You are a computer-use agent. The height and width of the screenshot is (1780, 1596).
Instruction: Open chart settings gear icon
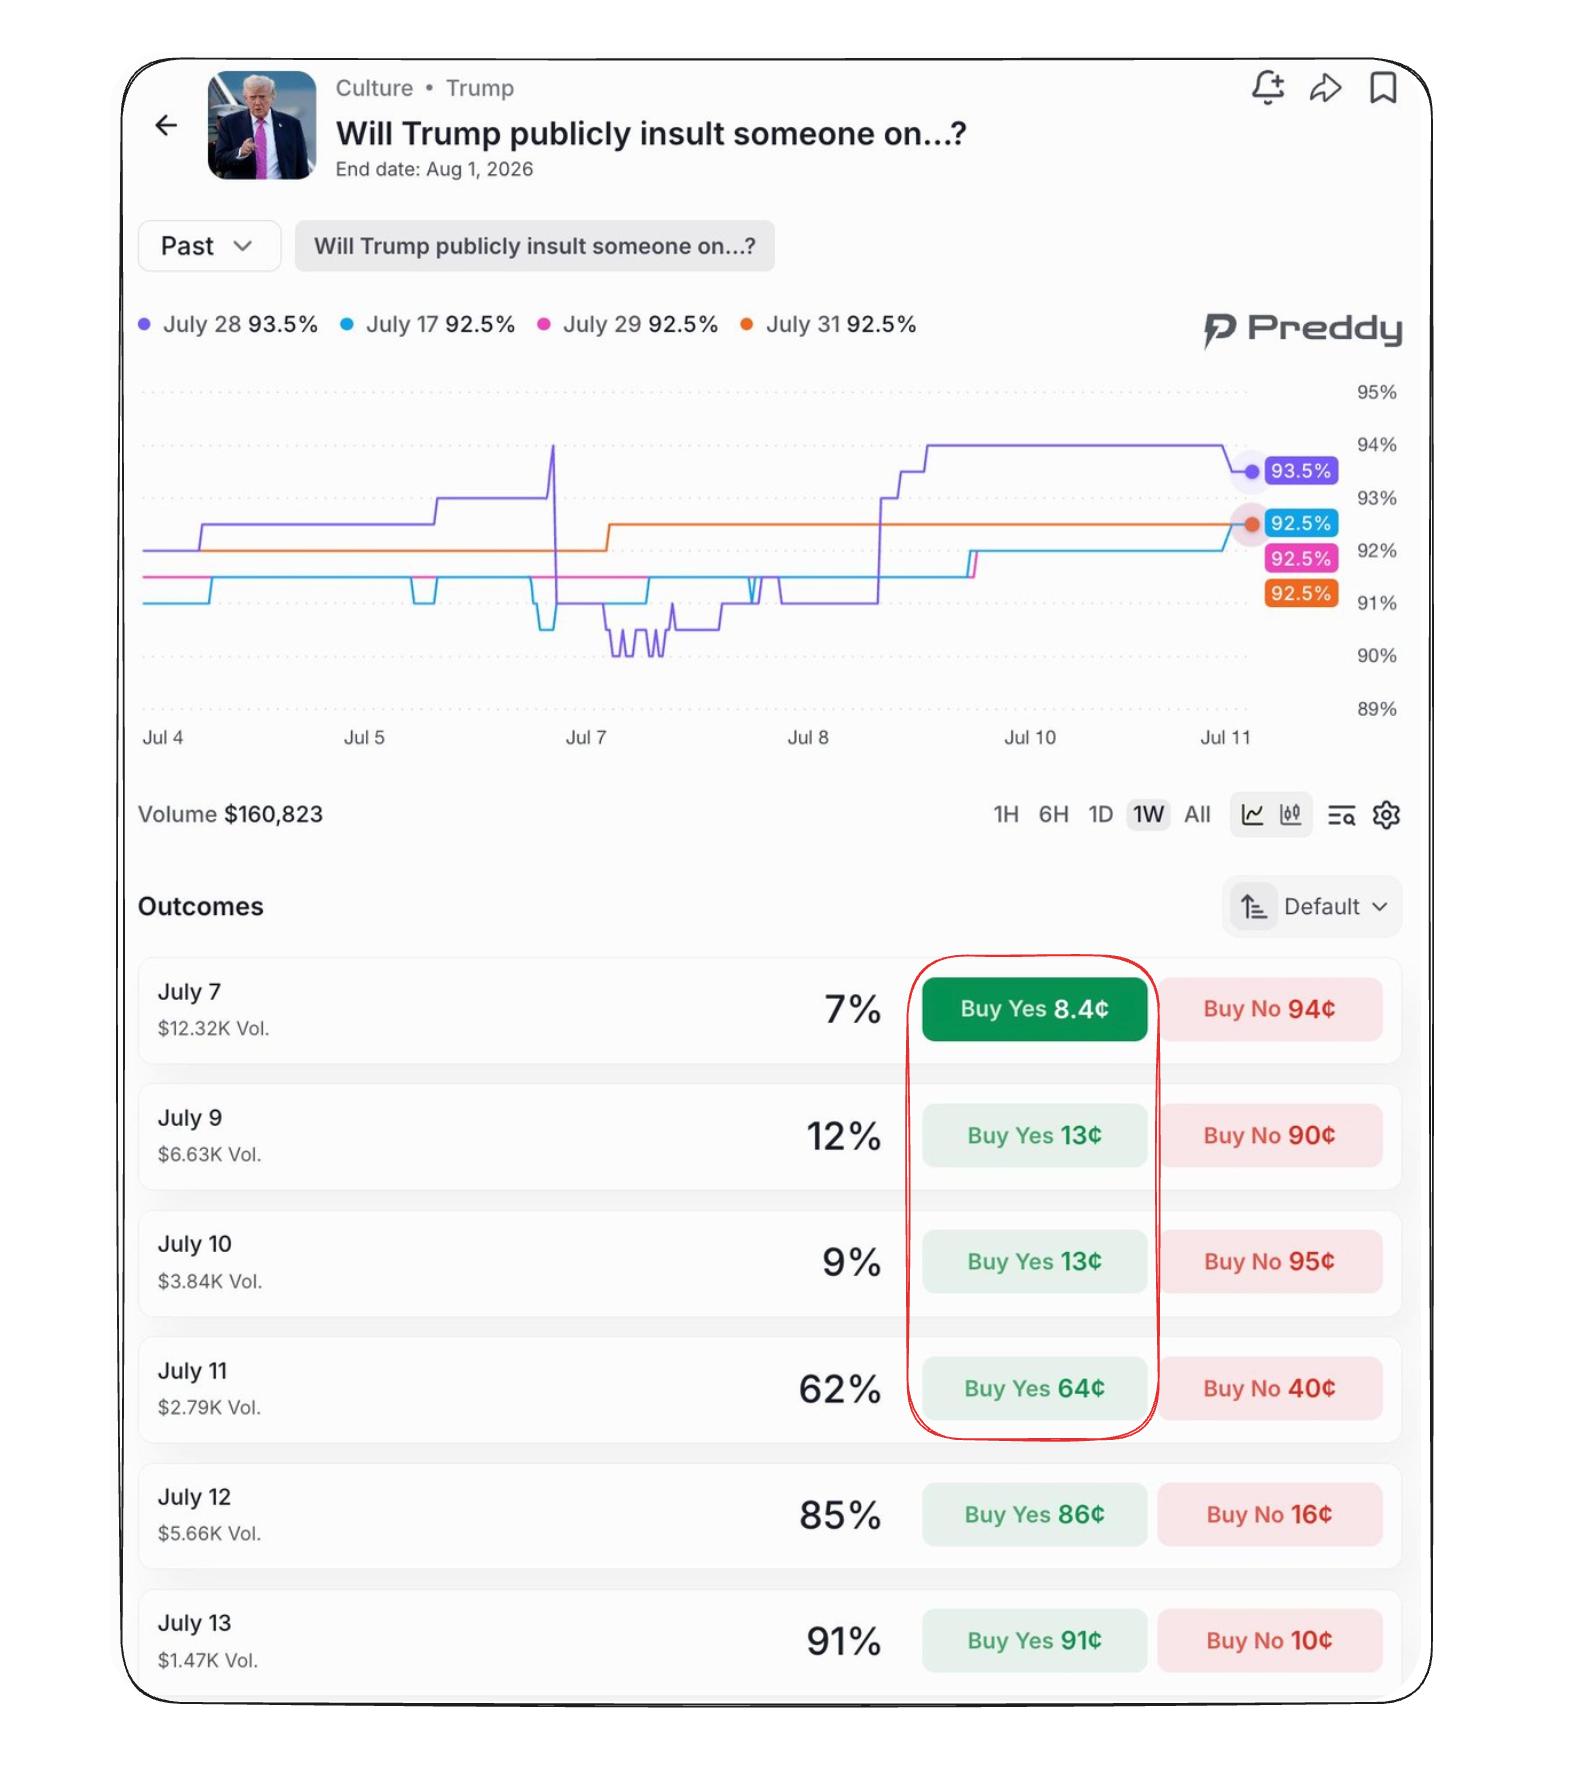[x=1386, y=815]
